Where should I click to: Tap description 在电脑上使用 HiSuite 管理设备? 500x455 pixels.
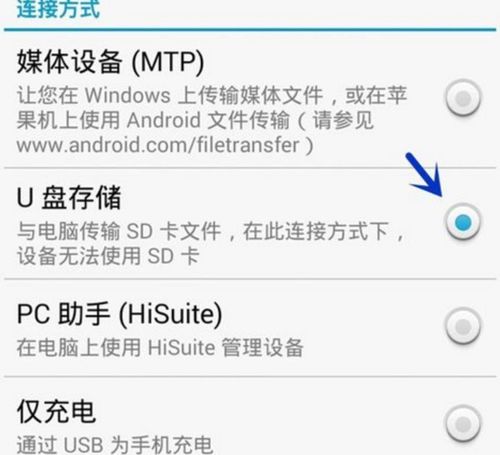tap(160, 348)
